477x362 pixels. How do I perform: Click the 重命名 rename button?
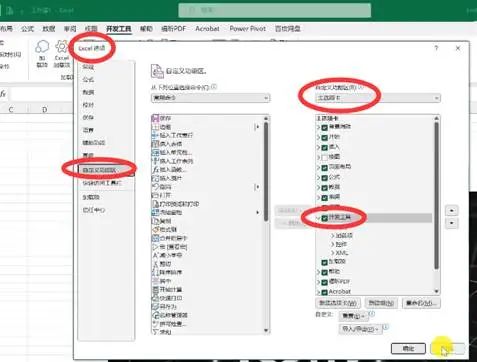421,303
